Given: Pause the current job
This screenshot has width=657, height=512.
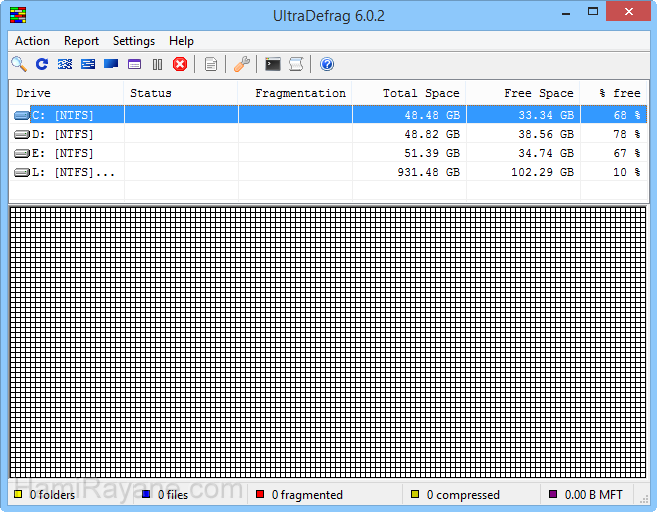Looking at the screenshot, I should 157,64.
